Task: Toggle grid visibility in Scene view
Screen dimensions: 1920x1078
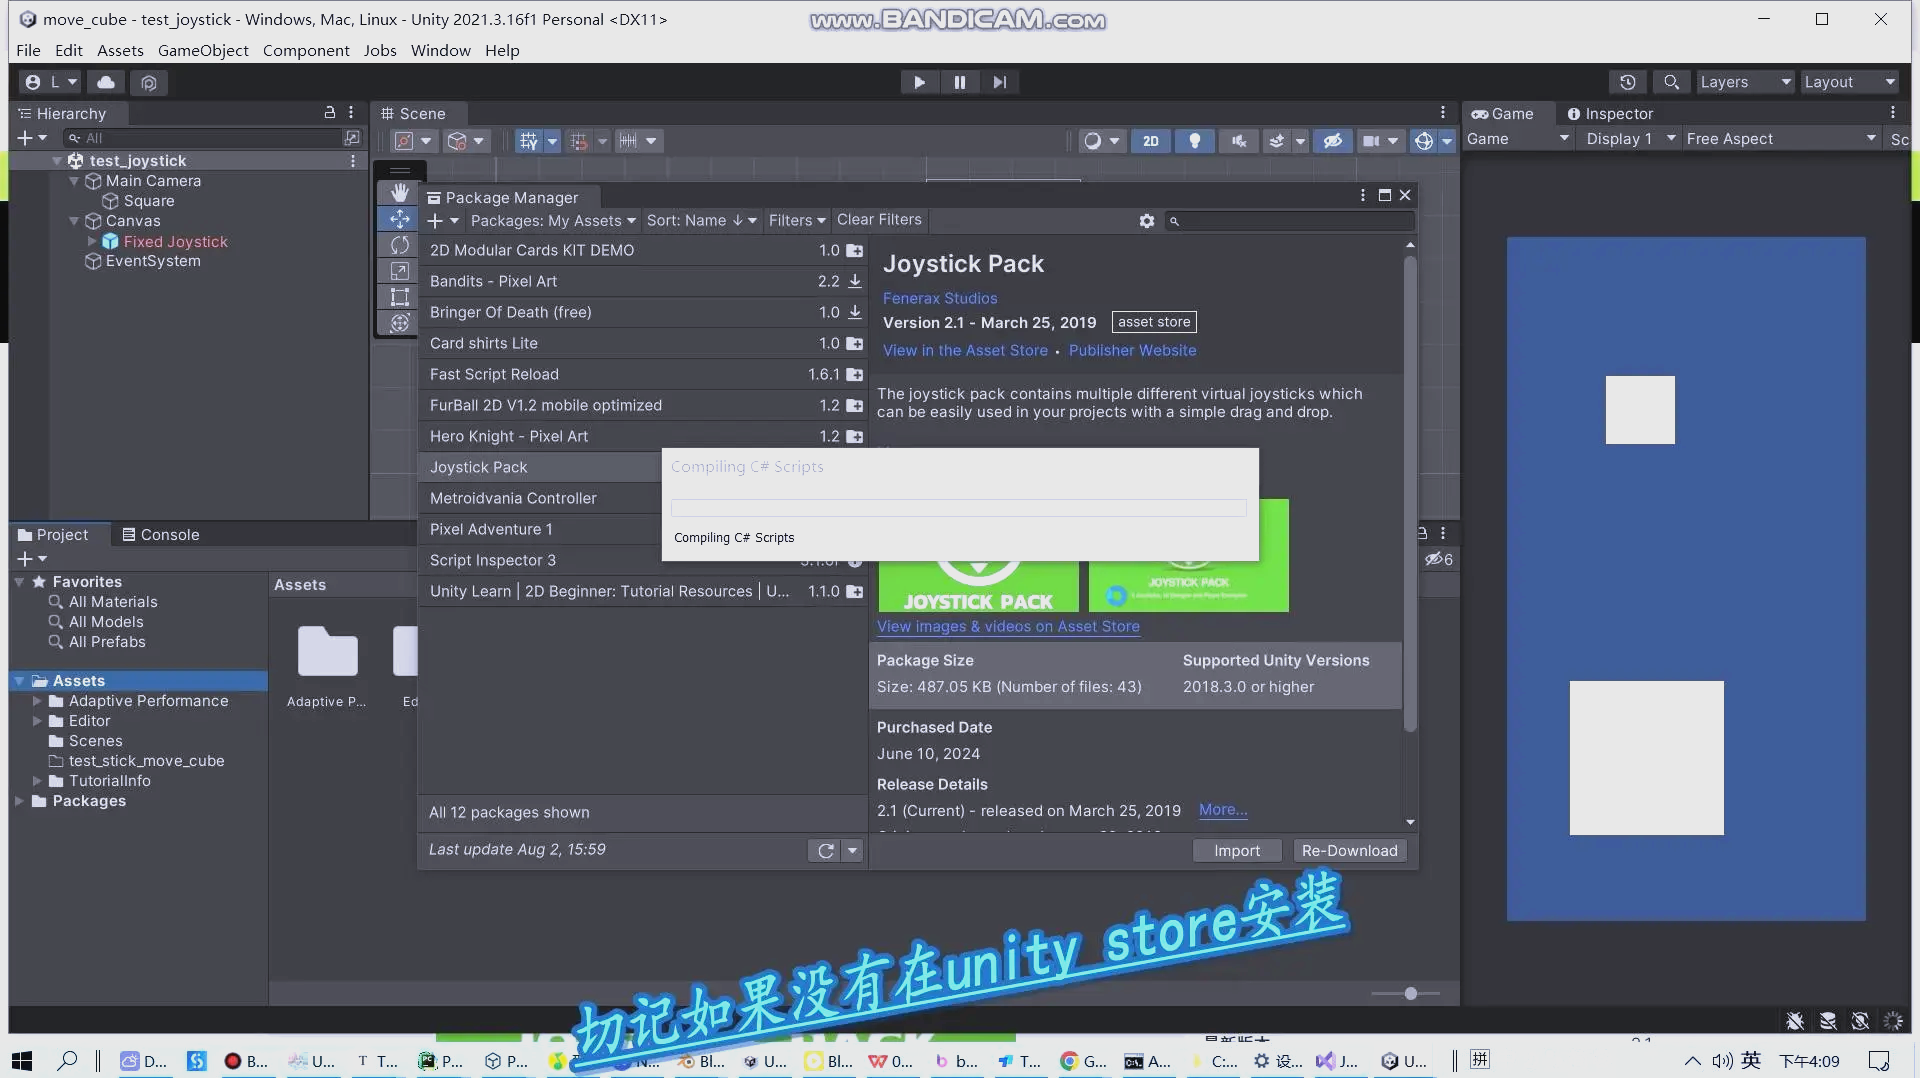Action: (x=528, y=141)
